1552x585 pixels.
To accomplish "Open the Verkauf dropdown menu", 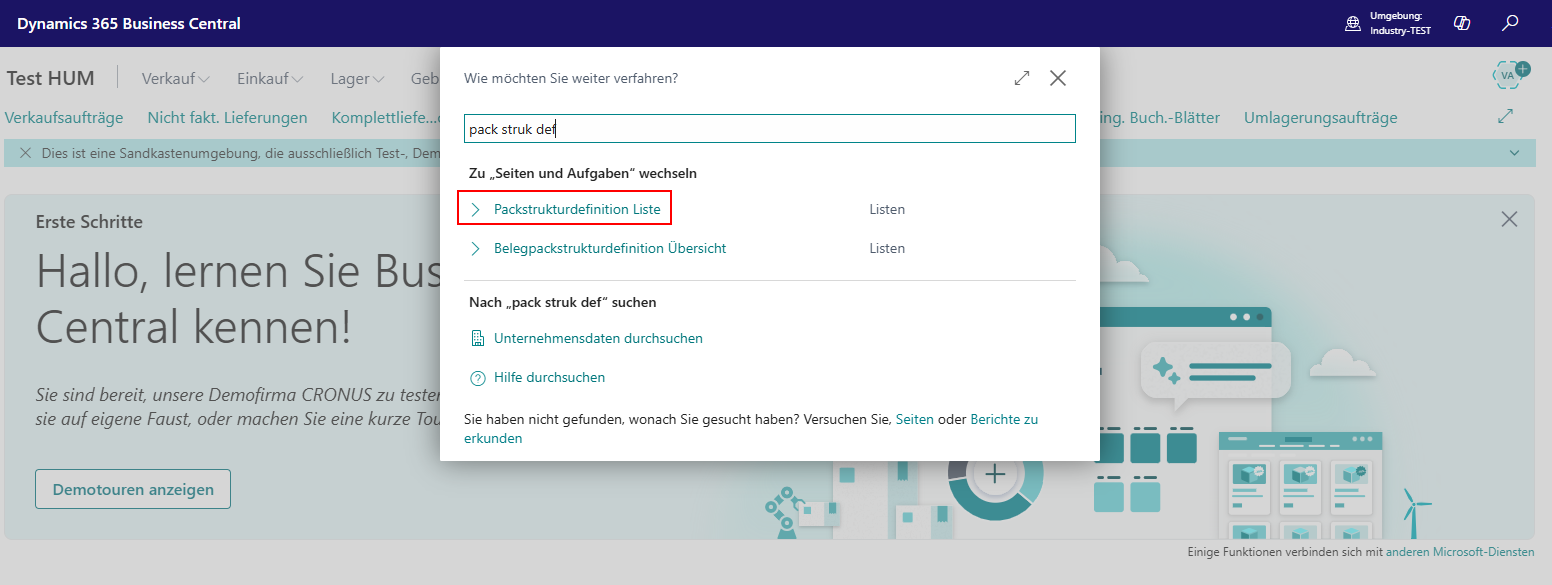I will click(x=176, y=78).
